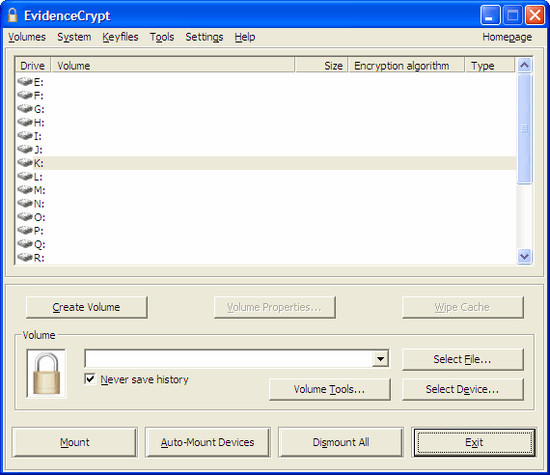
Task: Click the Select File button
Action: (x=463, y=359)
